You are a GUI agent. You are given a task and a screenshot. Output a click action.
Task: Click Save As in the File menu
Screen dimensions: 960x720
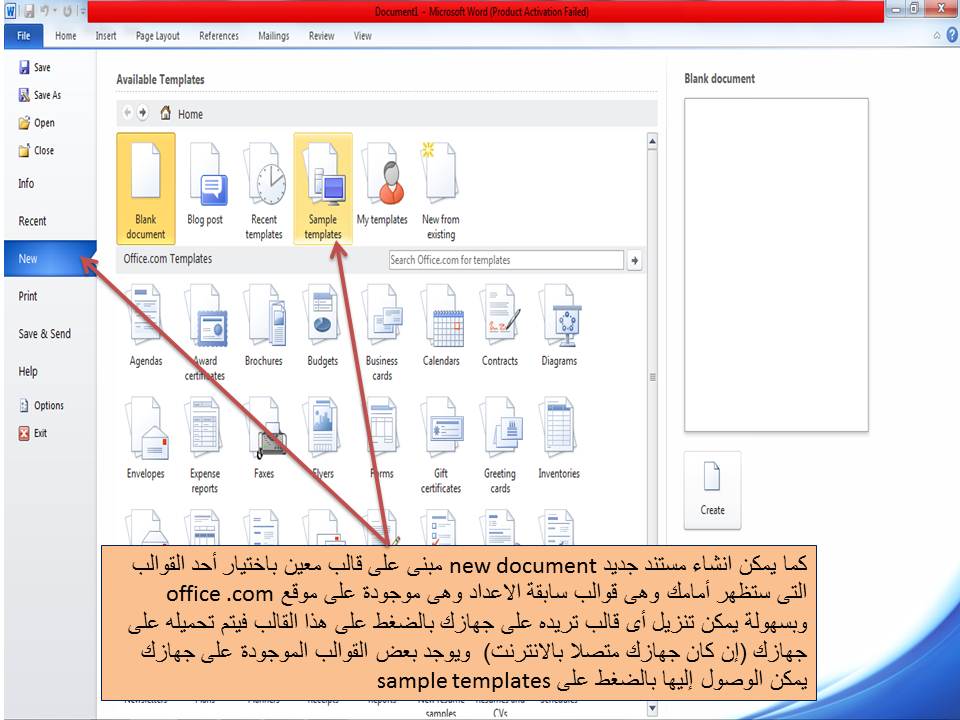(40, 95)
